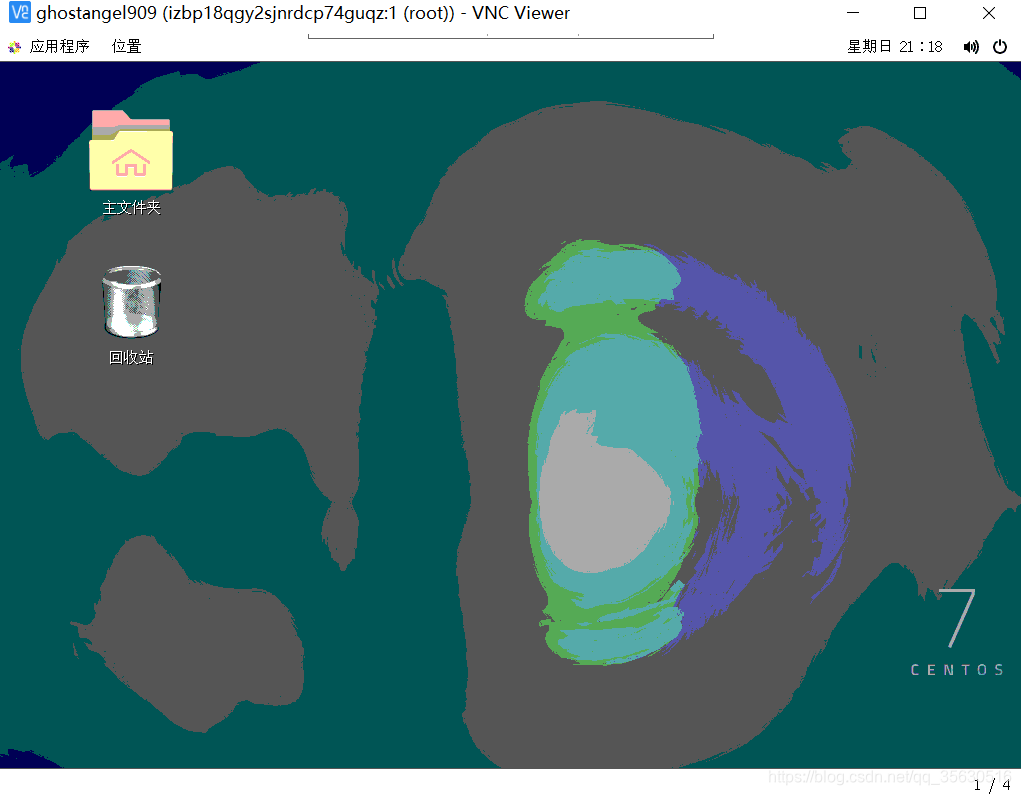Close the VNC Viewer window

[x=988, y=13]
